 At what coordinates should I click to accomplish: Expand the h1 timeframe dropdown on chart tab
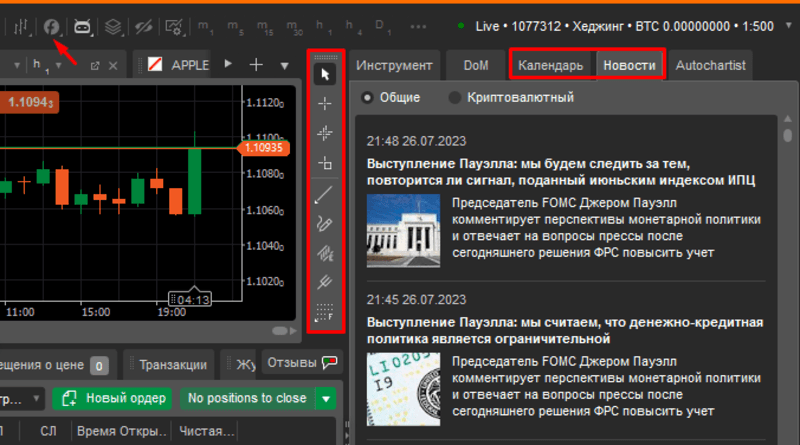coord(58,65)
